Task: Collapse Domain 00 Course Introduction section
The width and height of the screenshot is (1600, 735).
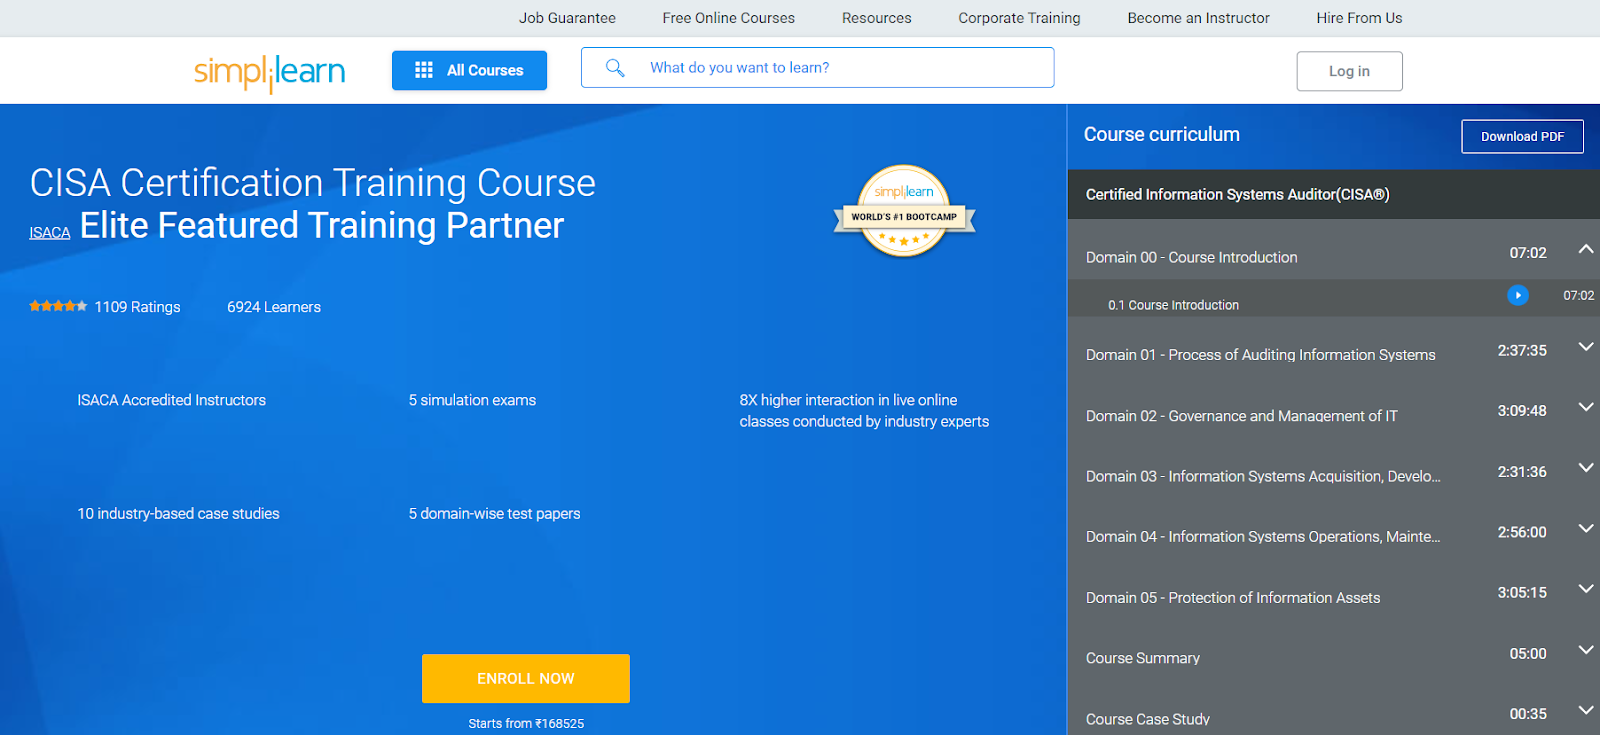Action: [x=1586, y=249]
